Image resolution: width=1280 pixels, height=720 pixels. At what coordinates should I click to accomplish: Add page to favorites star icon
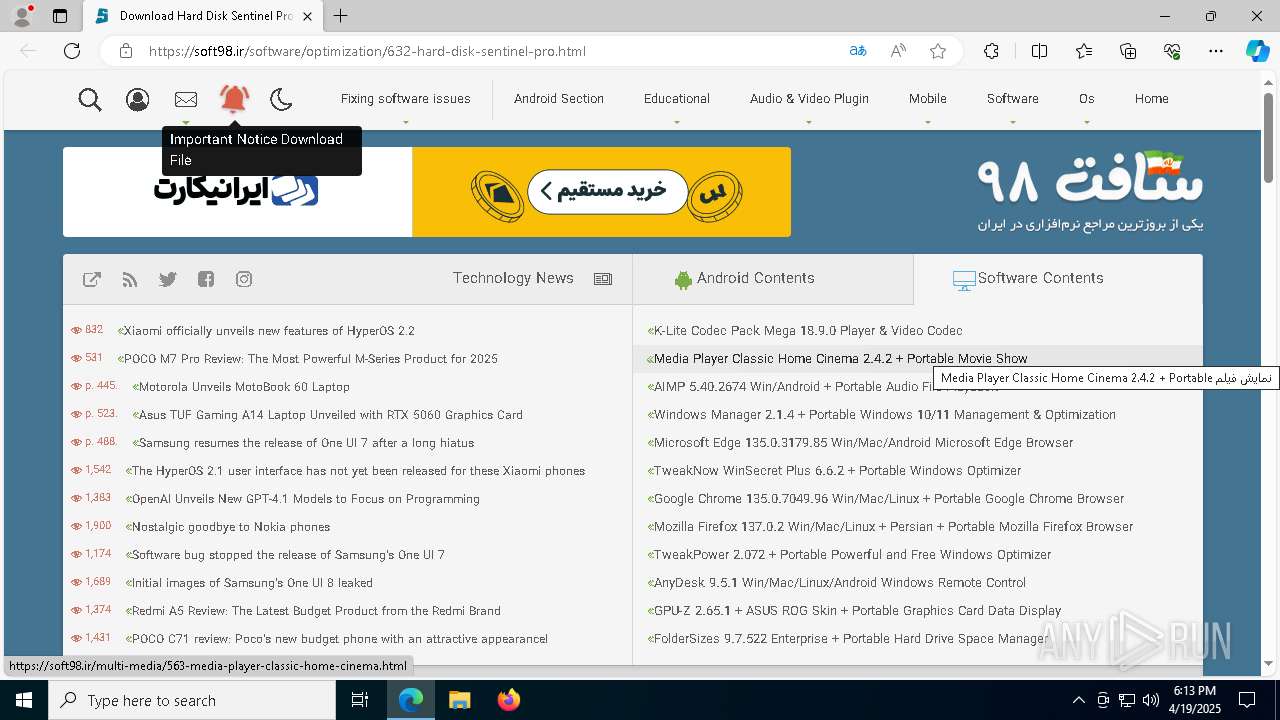tap(938, 51)
